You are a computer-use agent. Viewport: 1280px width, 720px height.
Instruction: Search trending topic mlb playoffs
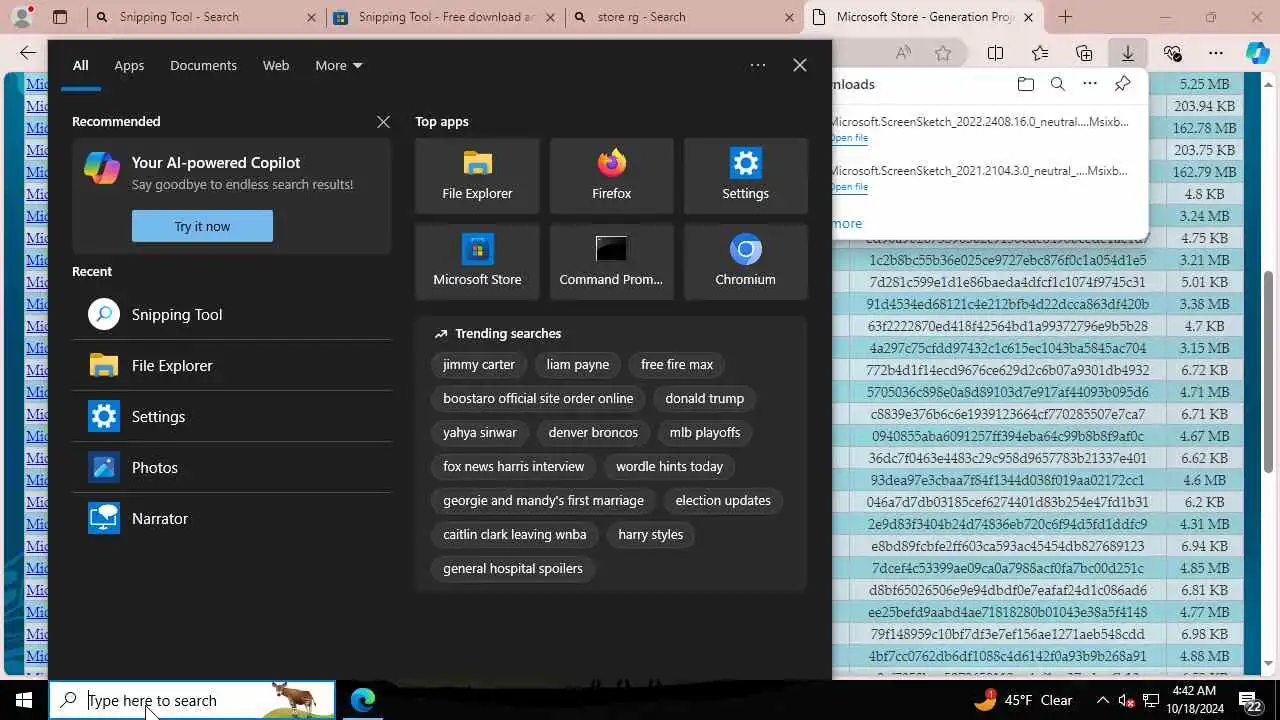[705, 432]
